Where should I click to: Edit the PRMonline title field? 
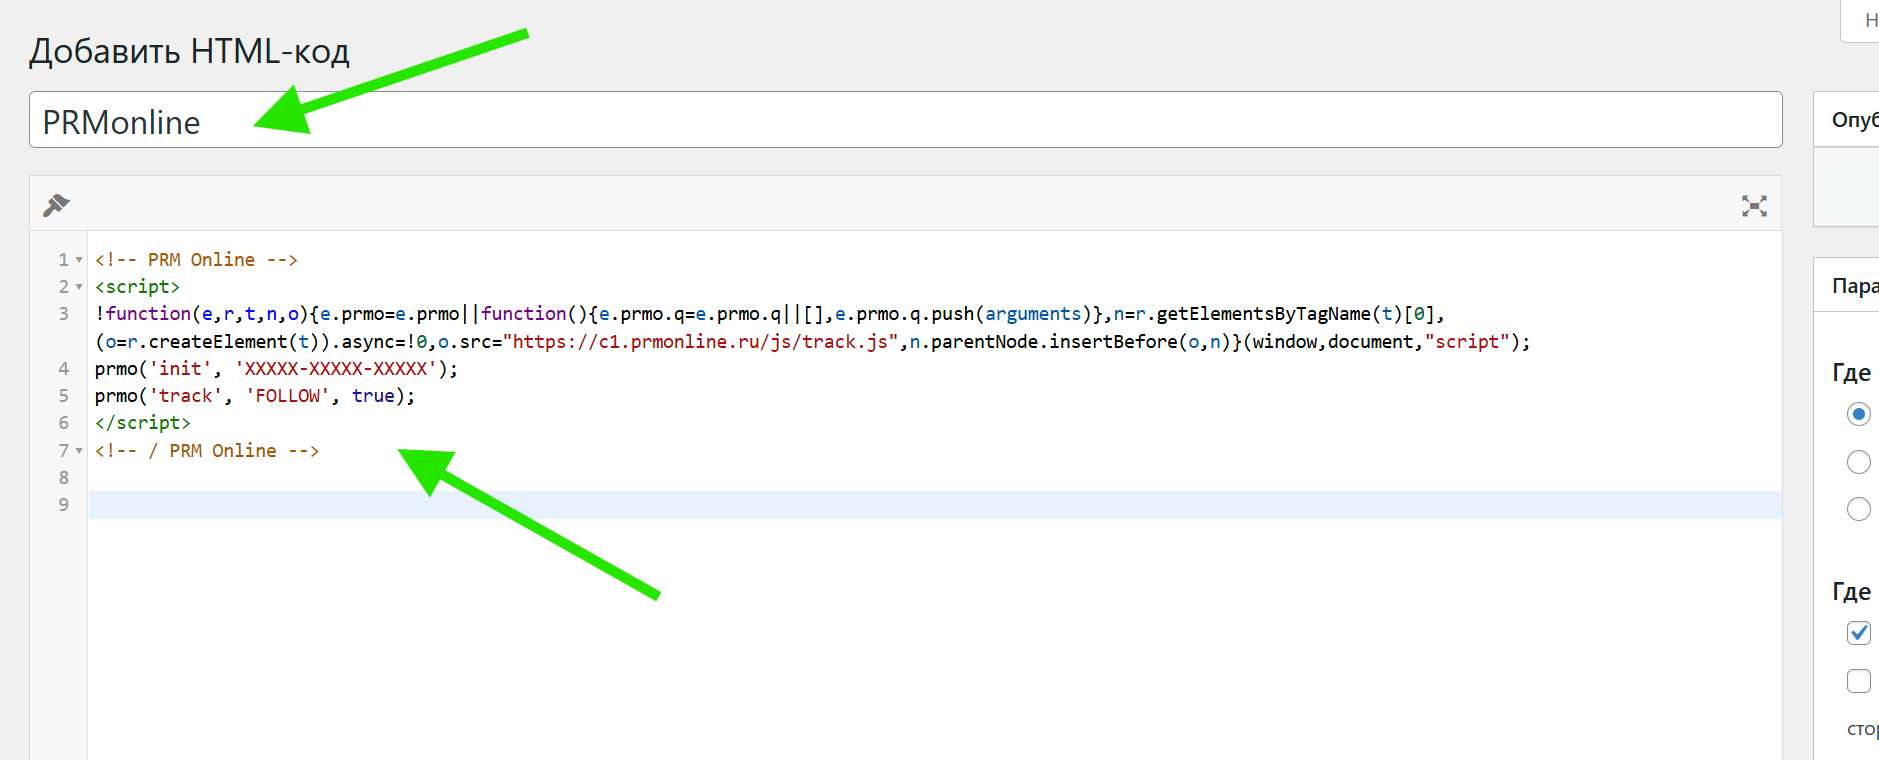click(x=905, y=120)
